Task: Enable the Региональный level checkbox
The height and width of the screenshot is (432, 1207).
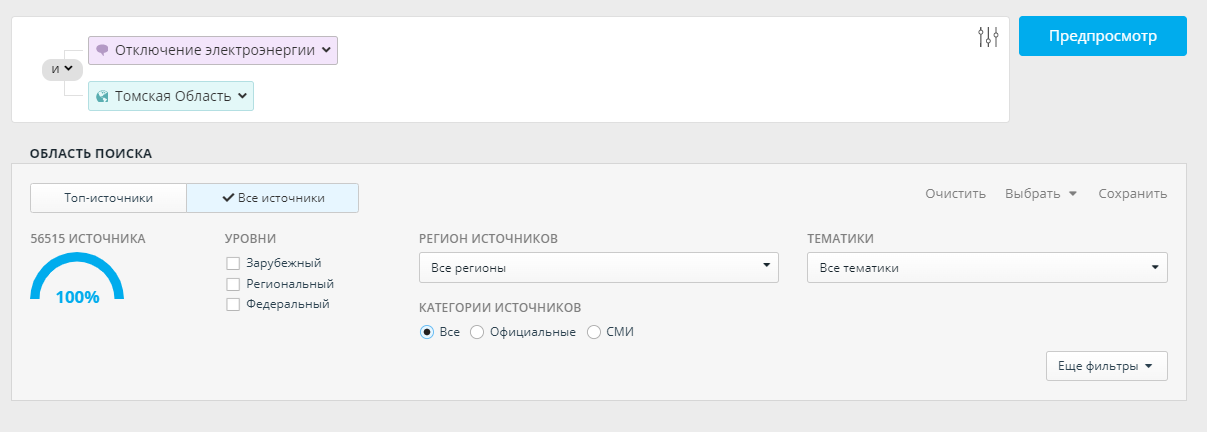Action: click(x=233, y=284)
